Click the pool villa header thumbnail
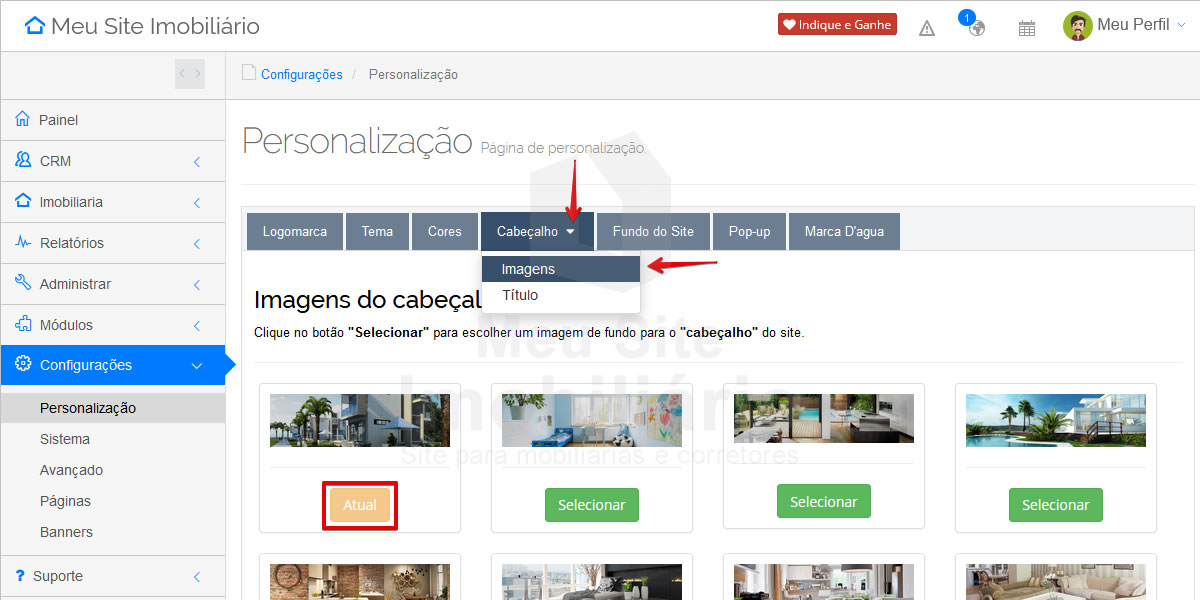 tap(1055, 420)
